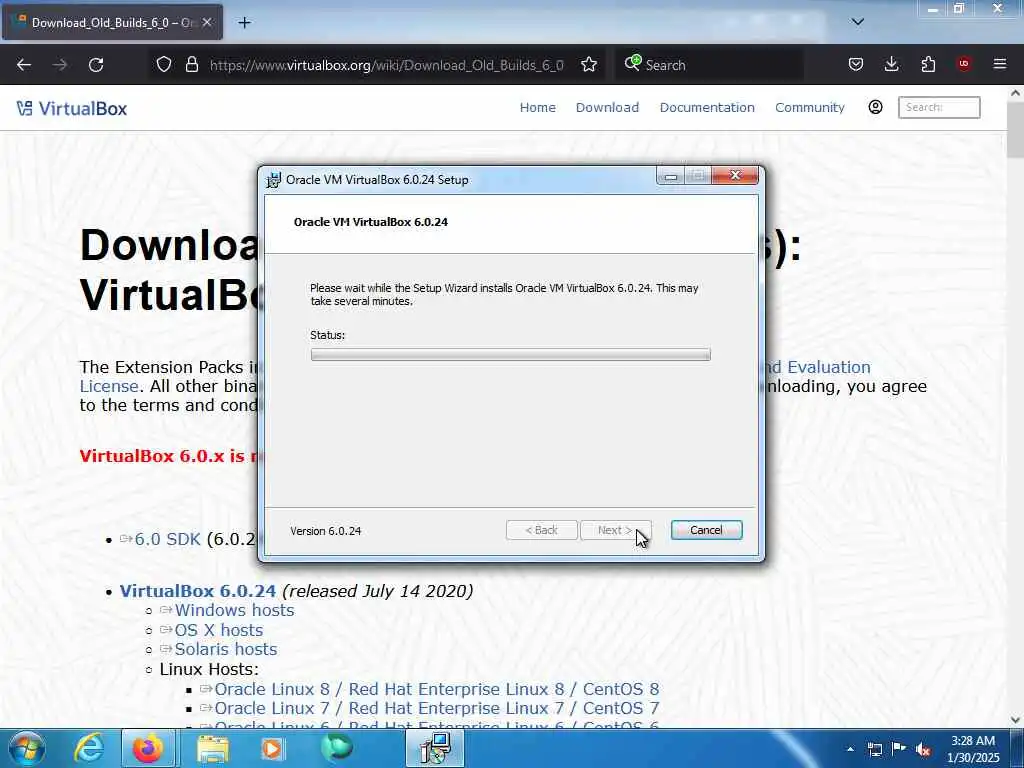Open Oracle Linux 8 / CentOS 8 link
This screenshot has height=768, width=1024.
pyautogui.click(x=436, y=689)
